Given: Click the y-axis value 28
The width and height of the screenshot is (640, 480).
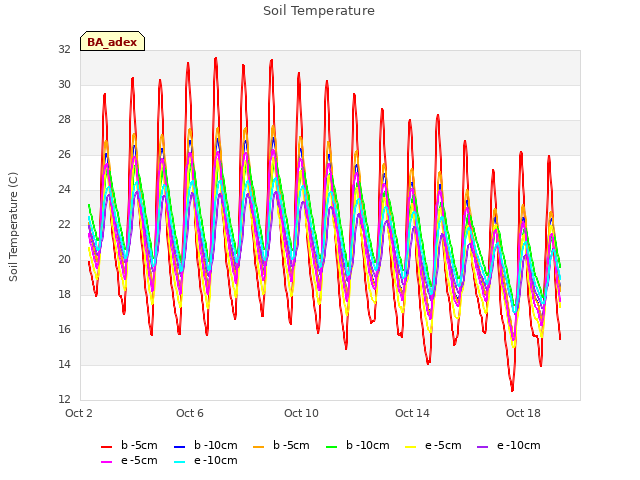Looking at the screenshot, I should click(64, 120).
